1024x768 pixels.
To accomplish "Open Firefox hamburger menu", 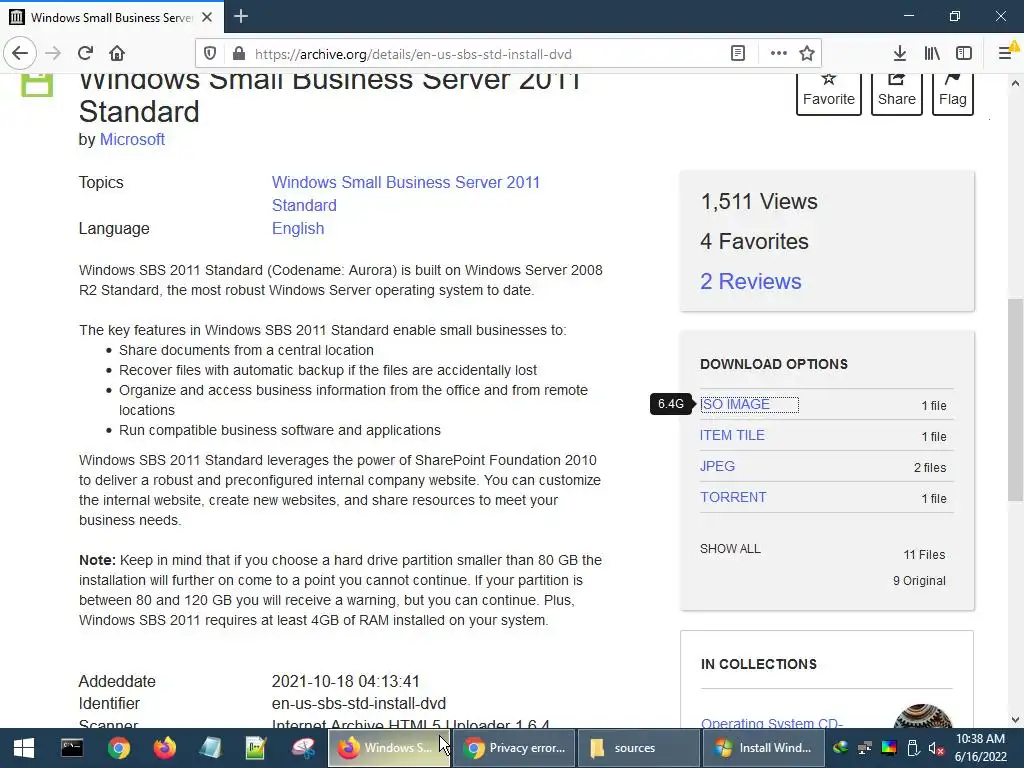I will click(1006, 54).
